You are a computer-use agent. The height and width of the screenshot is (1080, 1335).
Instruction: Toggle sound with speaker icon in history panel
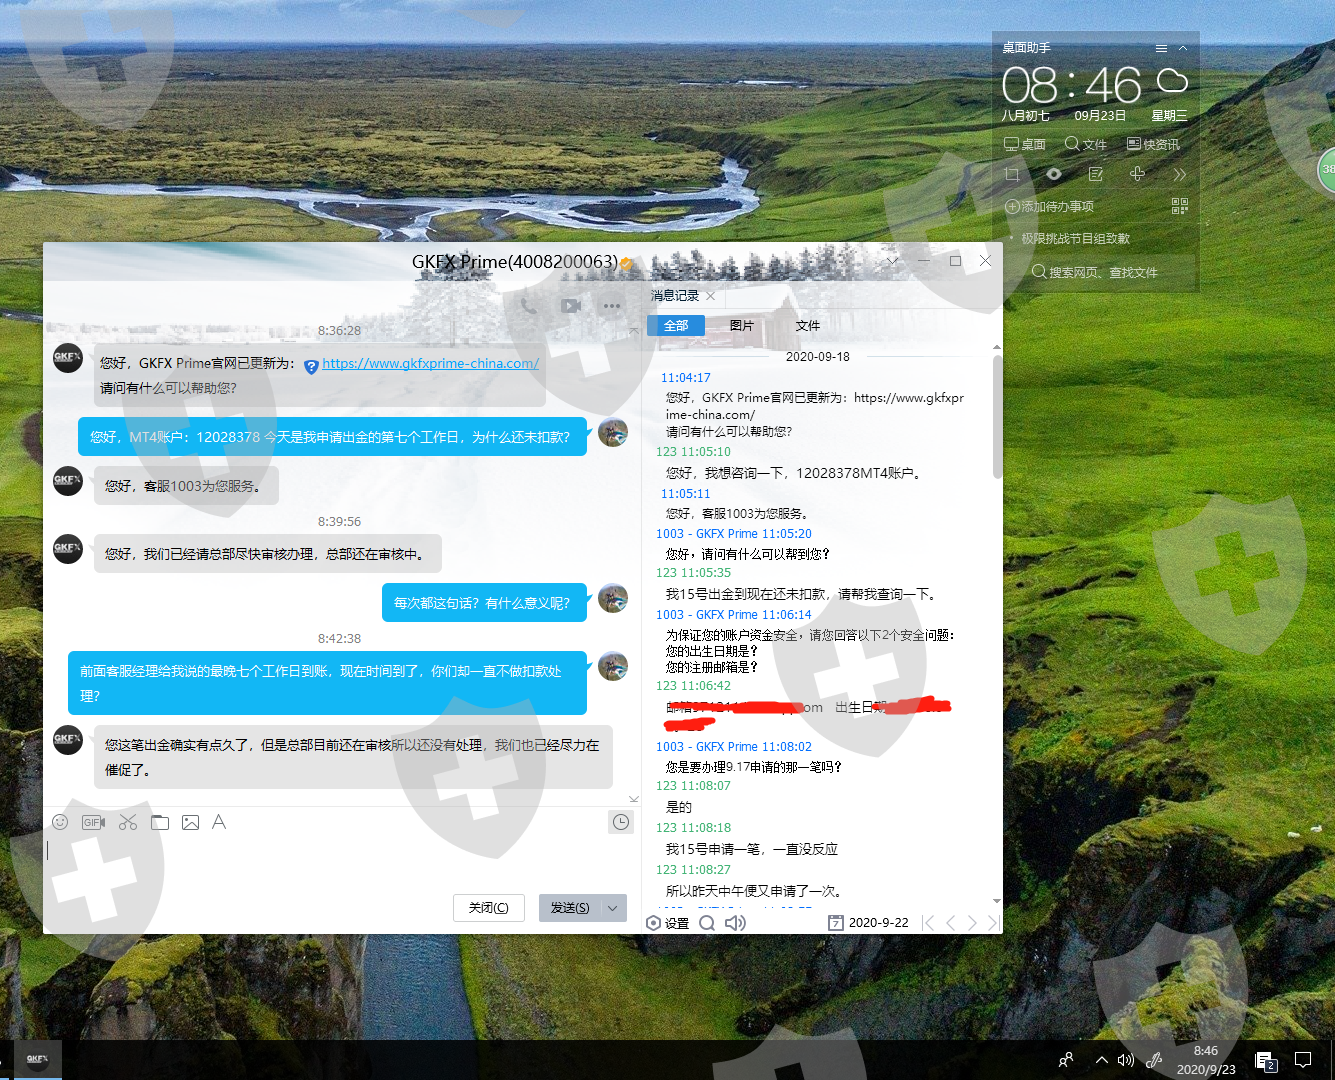tap(735, 923)
